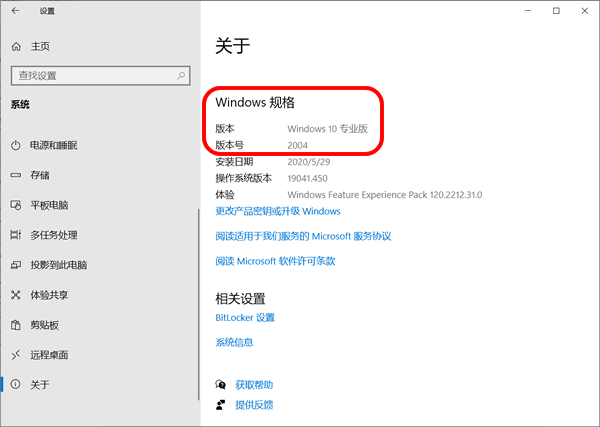Viewport: 600px width, 427px height.
Task: Click the 安装日期 label
Action: tap(234, 162)
